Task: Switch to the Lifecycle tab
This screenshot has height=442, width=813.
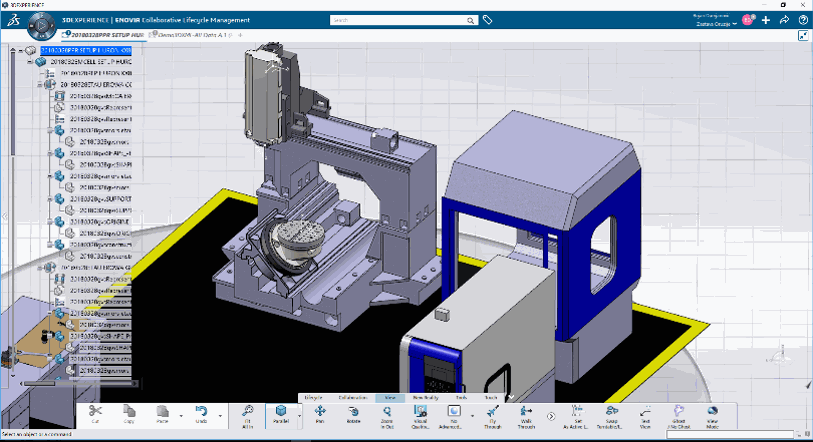Action: [x=312, y=397]
